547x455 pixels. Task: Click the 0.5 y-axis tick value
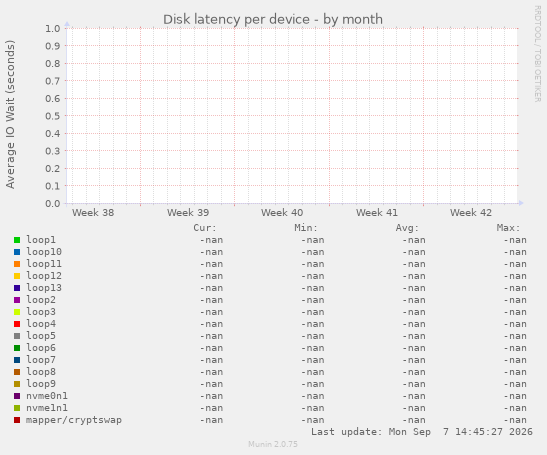click(53, 116)
